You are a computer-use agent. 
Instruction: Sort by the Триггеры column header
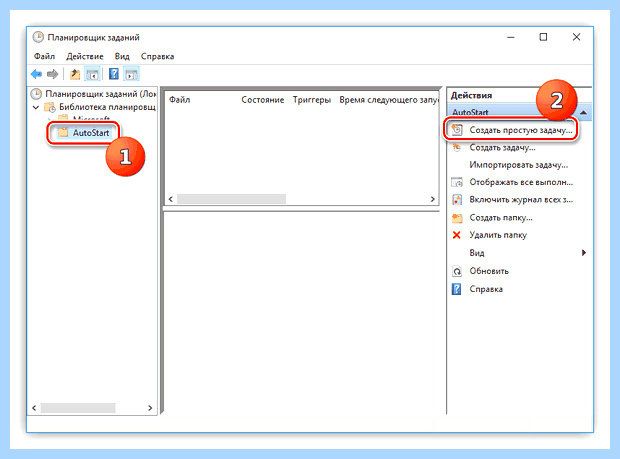click(312, 100)
